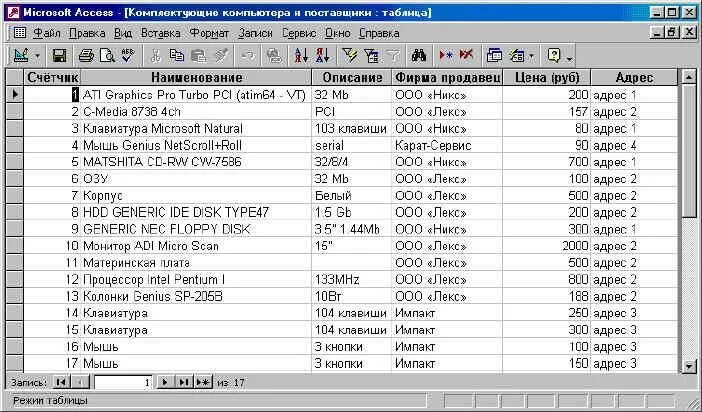
Task: Switch to design view with the View icon
Action: [21, 56]
